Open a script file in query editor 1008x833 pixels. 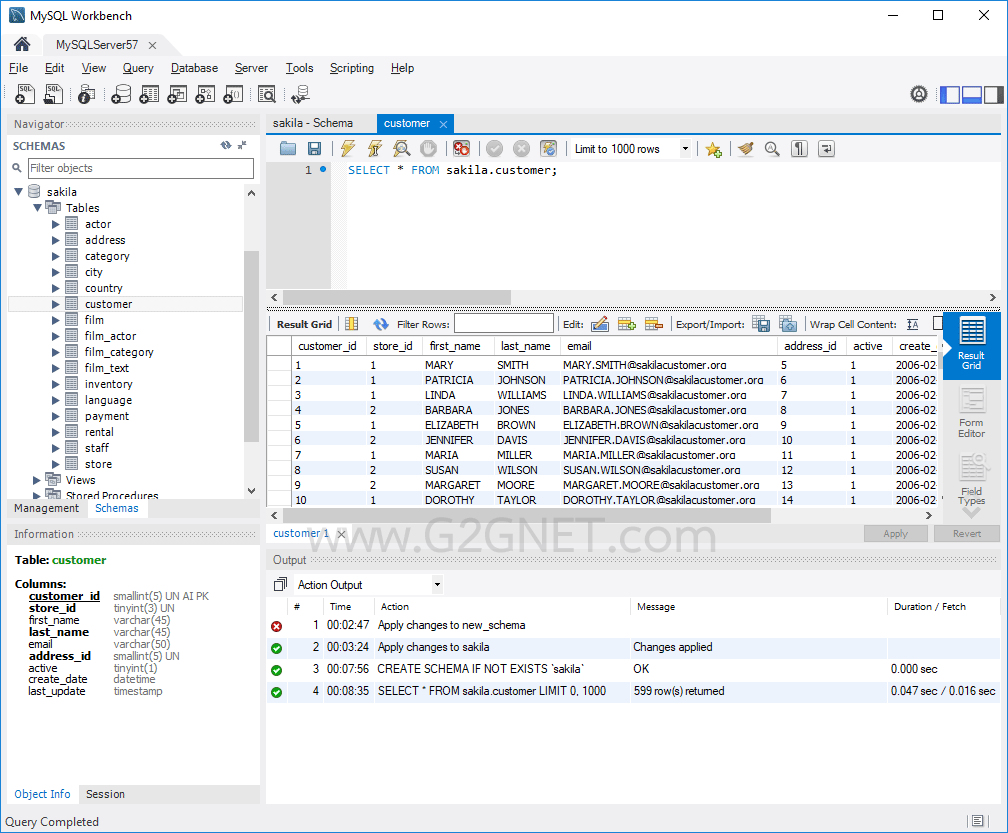point(288,149)
